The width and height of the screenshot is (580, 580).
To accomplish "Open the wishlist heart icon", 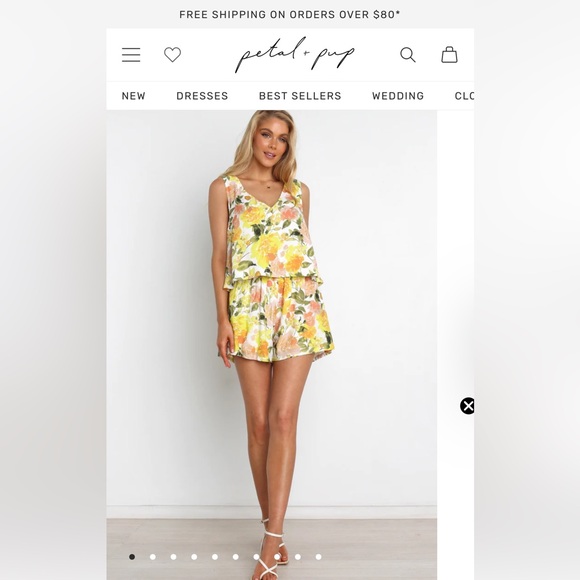I will 172,55.
